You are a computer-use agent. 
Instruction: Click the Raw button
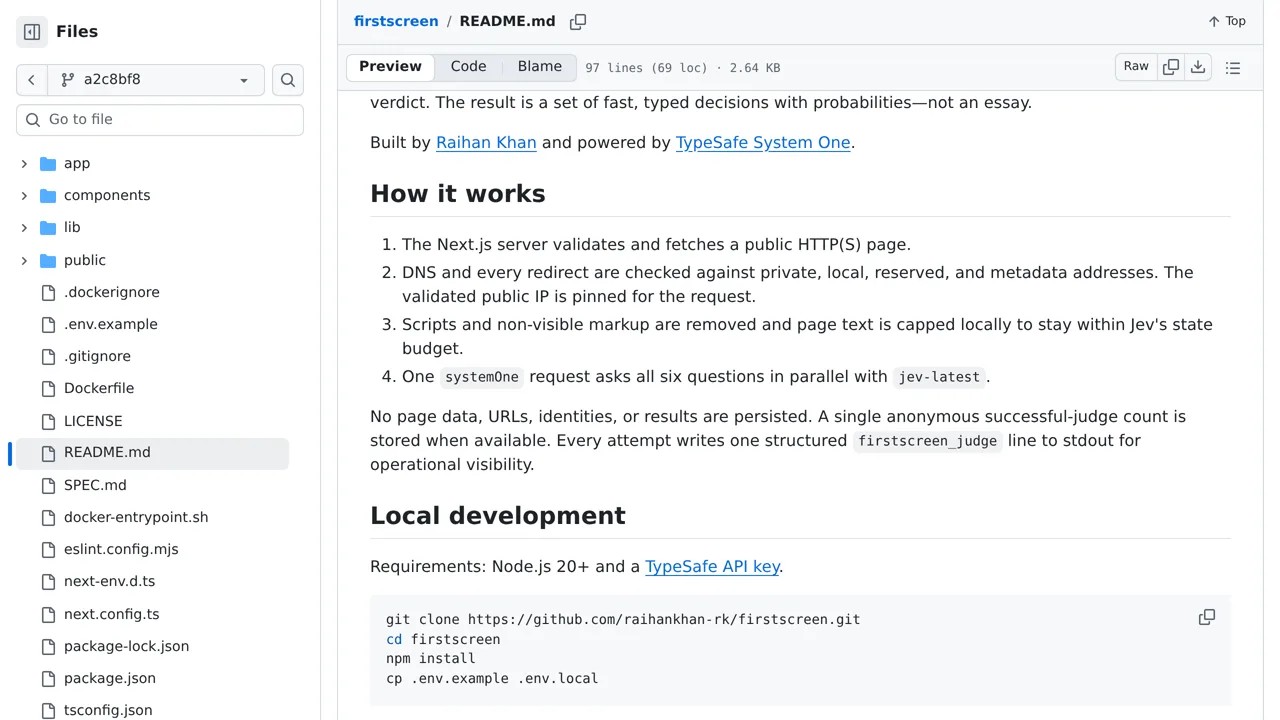click(x=1136, y=67)
